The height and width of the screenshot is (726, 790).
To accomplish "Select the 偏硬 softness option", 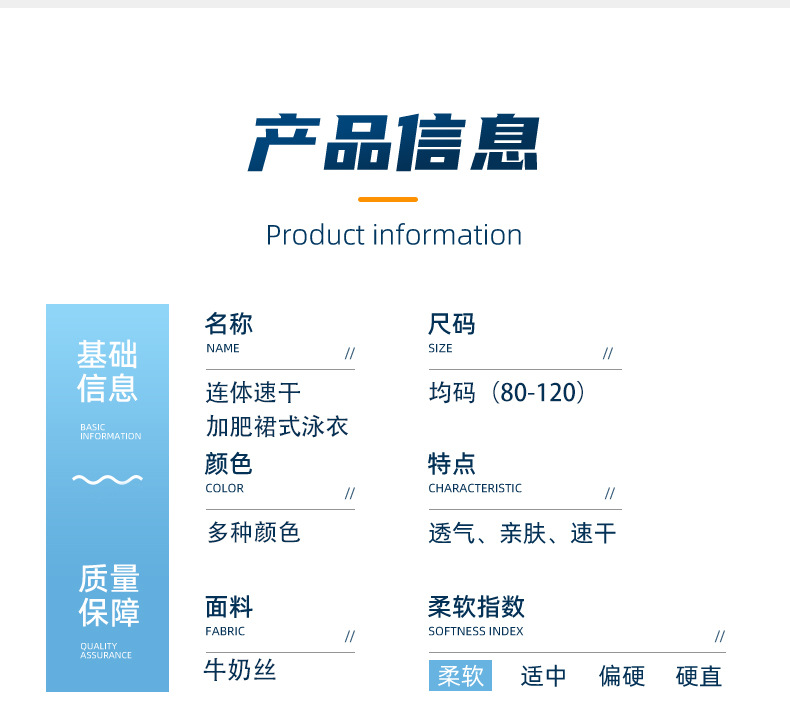I will 622,676.
